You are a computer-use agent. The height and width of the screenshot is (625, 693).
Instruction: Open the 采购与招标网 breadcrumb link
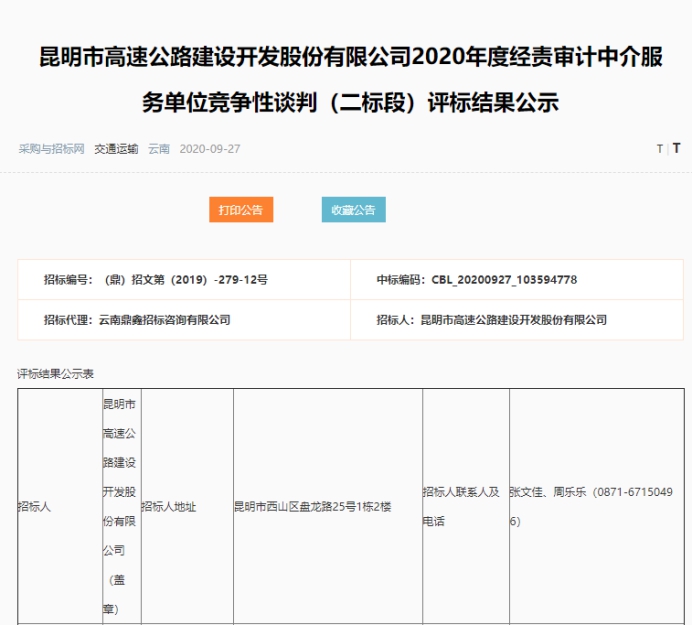[52, 149]
